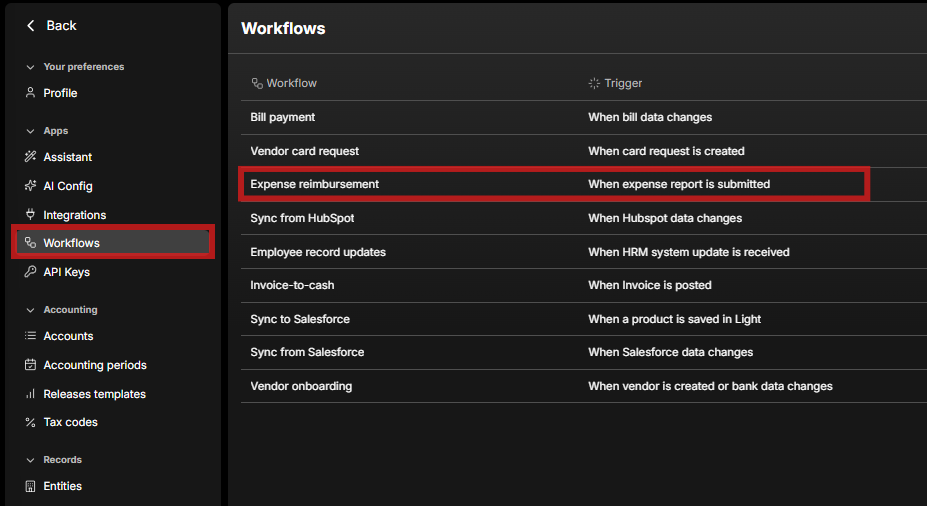The width and height of the screenshot is (927, 506).
Task: Click the Accounting periods calendar icon
Action: click(30, 365)
